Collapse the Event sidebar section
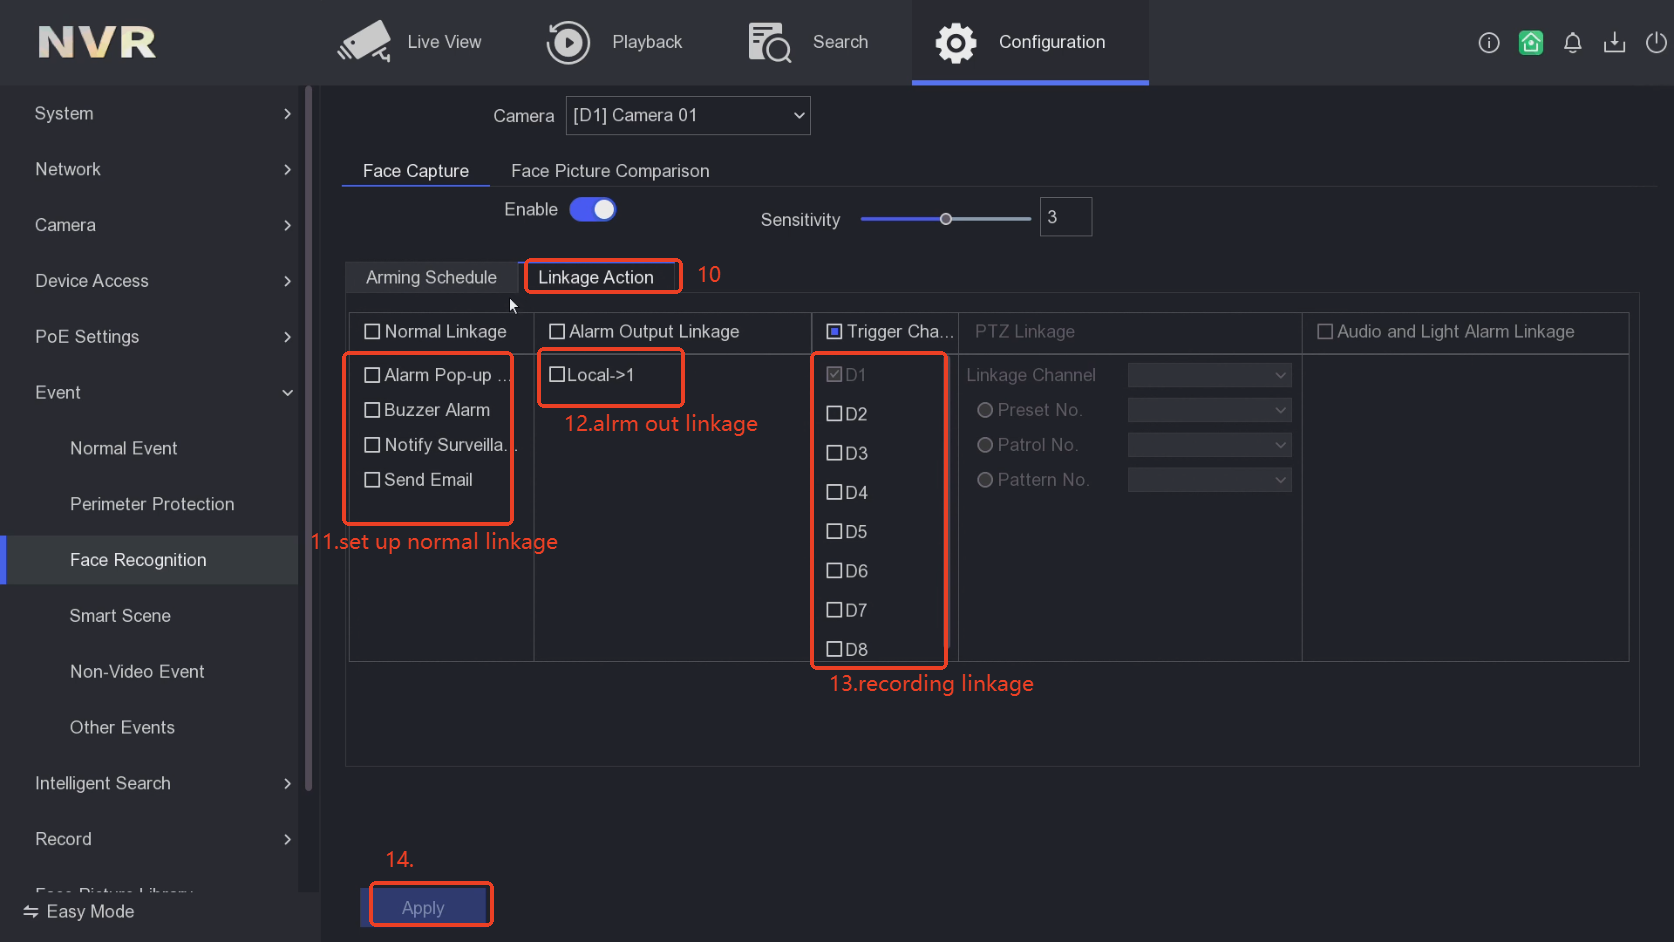1674x942 pixels. click(x=160, y=393)
